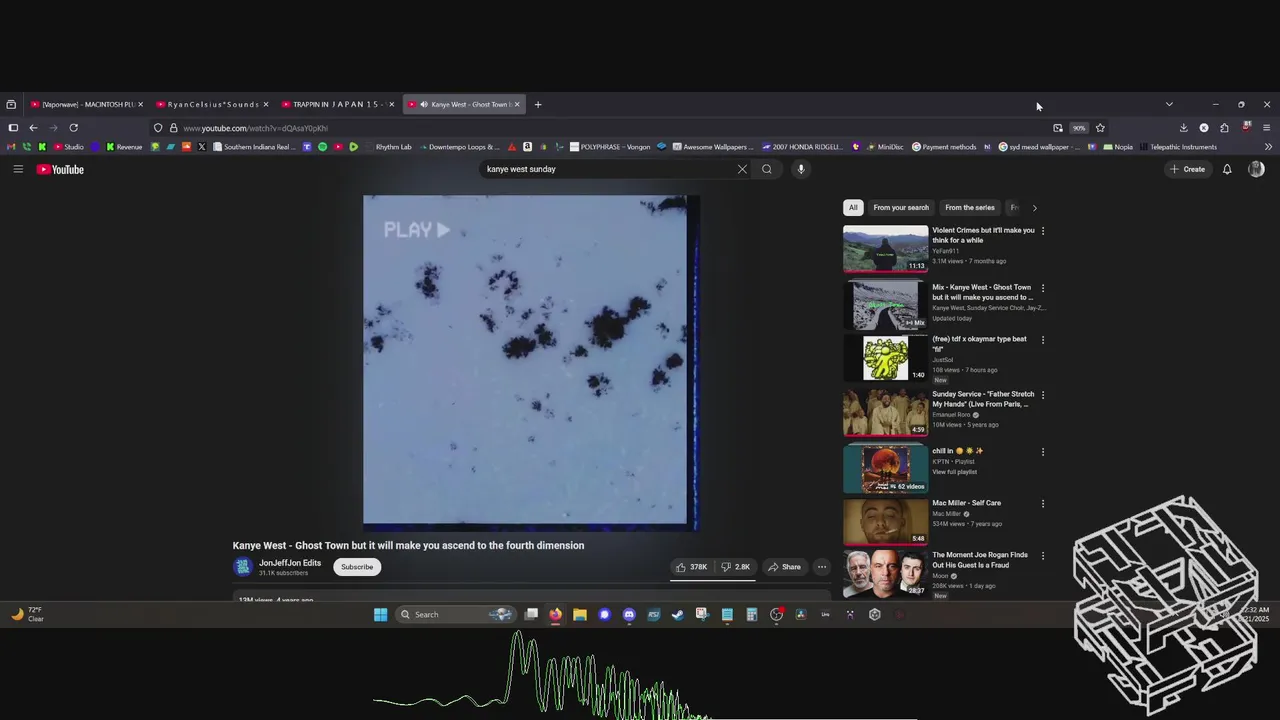This screenshot has width=1280, height=720.
Task: Open the Telepathic Instruments bookmark
Action: click(x=1176, y=147)
